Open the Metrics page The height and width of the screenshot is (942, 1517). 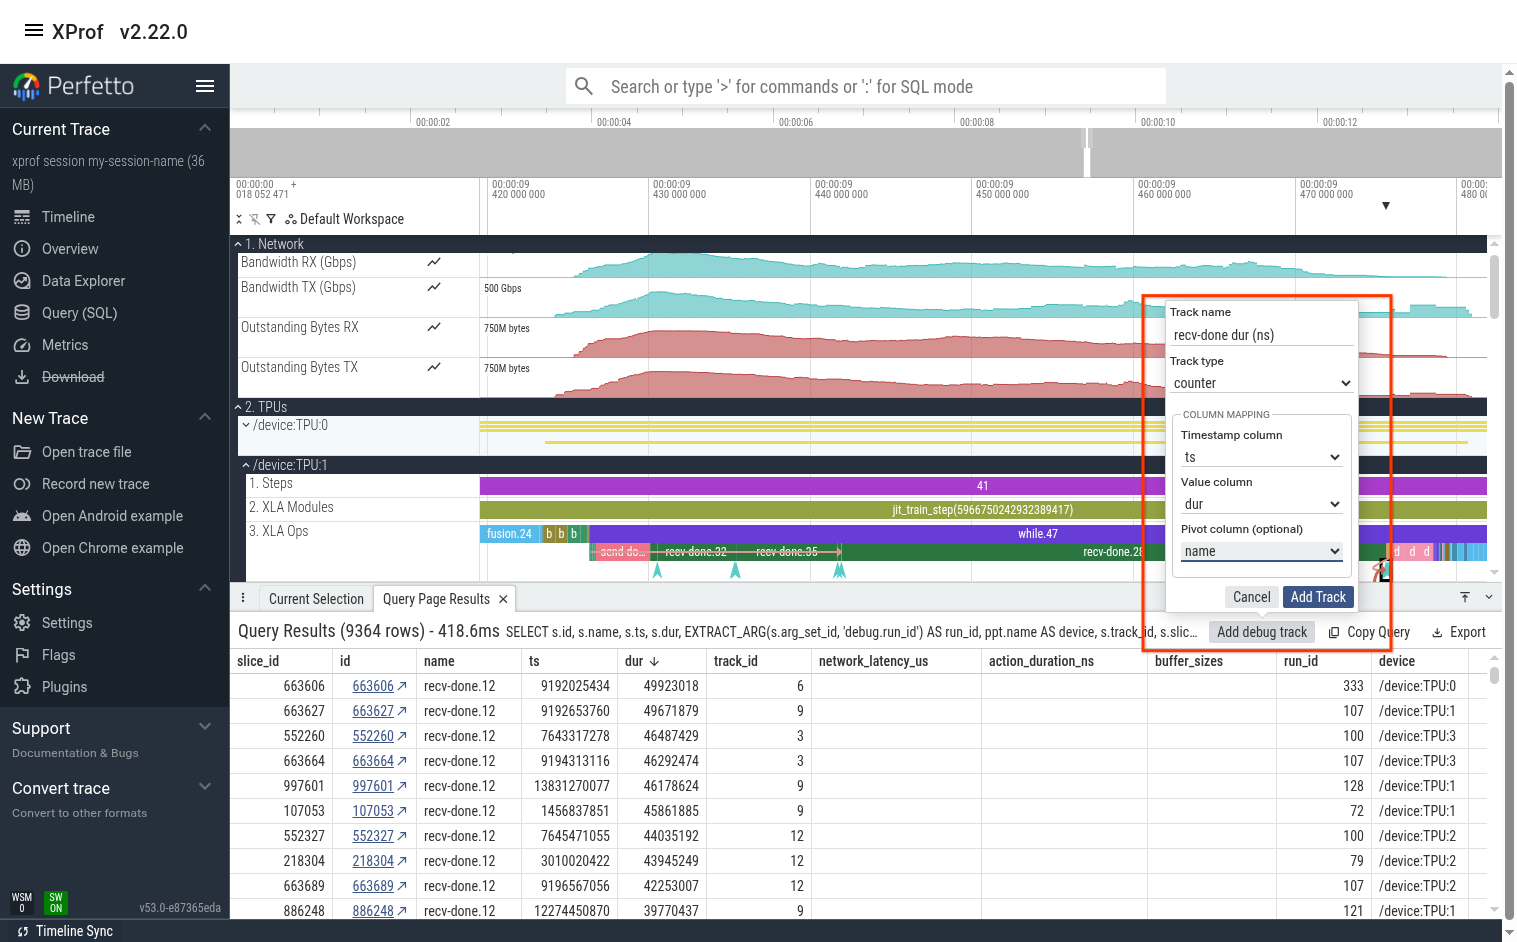pos(65,344)
